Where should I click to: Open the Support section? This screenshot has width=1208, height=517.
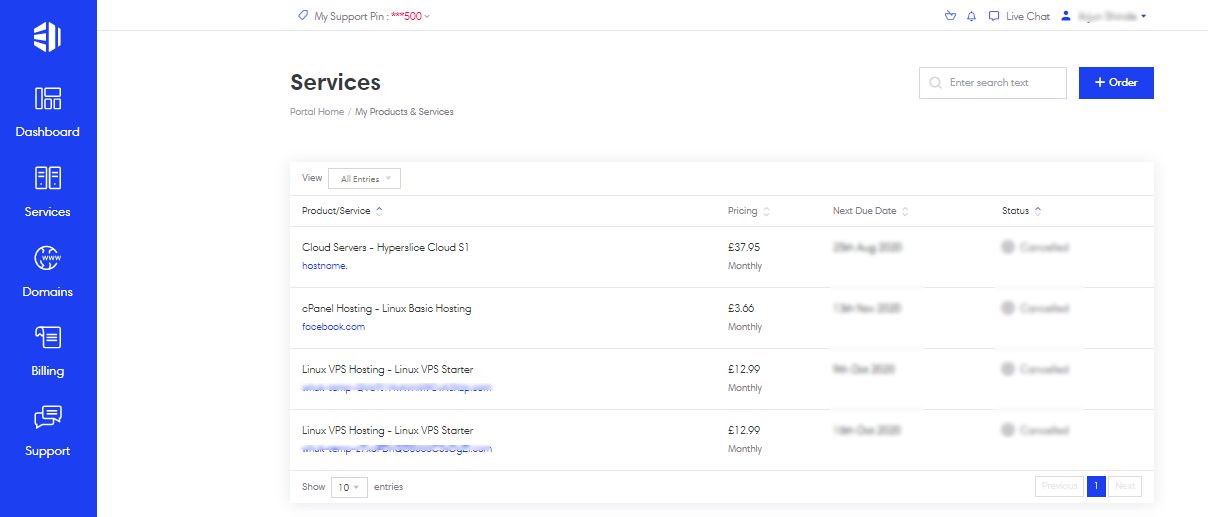pyautogui.click(x=47, y=431)
